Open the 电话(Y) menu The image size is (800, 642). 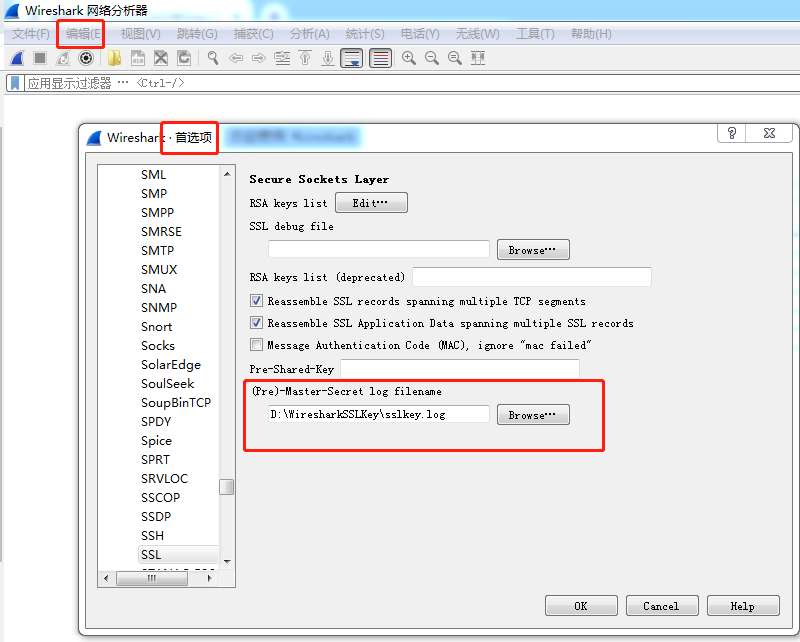tap(420, 34)
